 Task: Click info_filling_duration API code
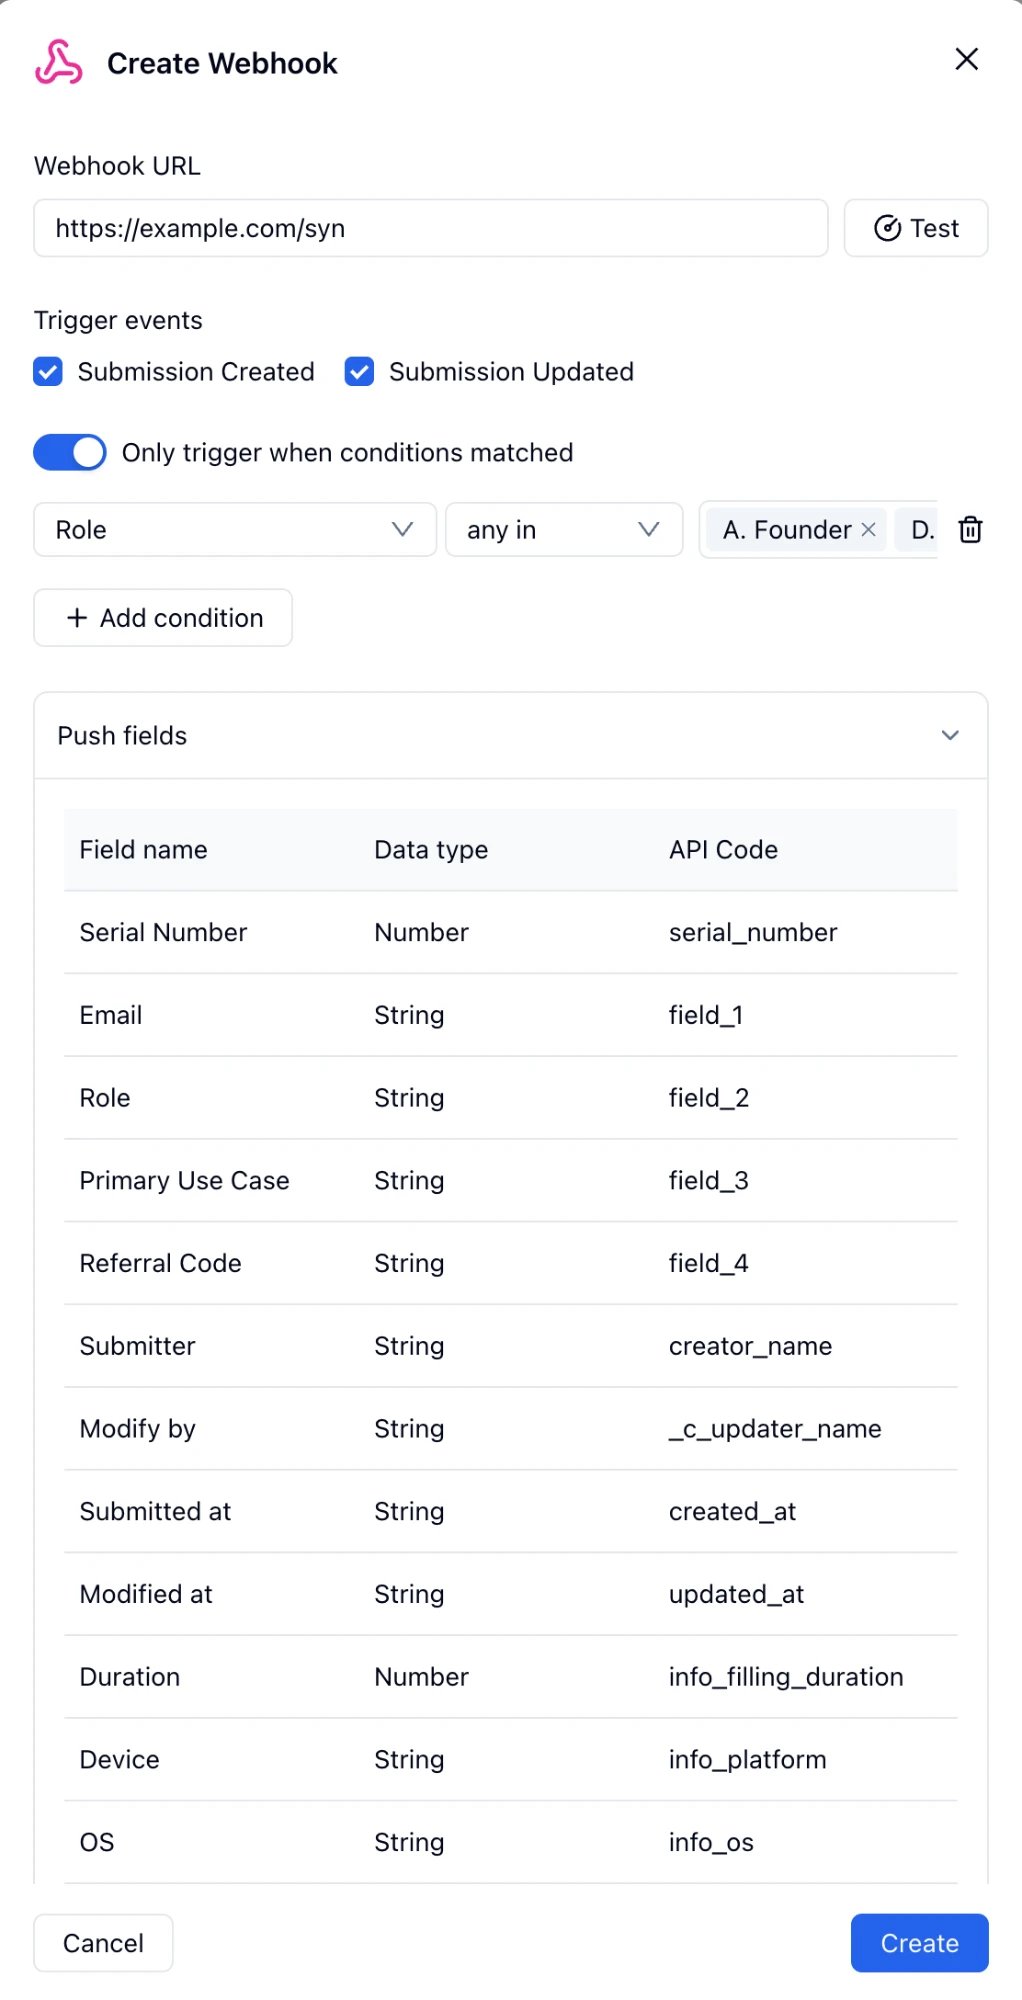tap(786, 1677)
